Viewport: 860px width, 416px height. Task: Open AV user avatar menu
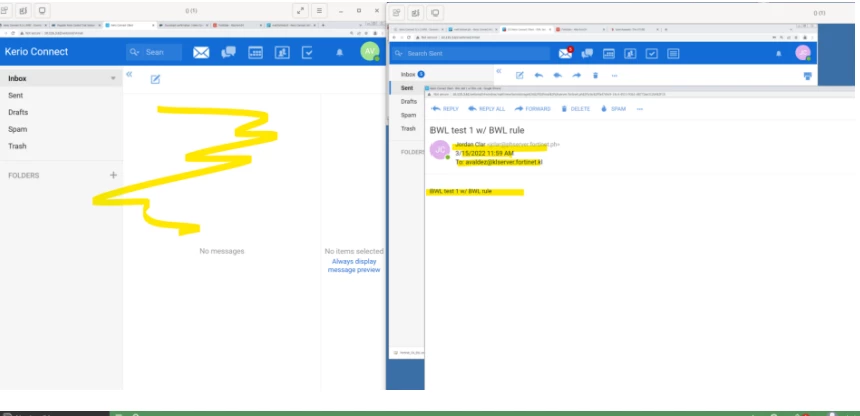coord(370,51)
